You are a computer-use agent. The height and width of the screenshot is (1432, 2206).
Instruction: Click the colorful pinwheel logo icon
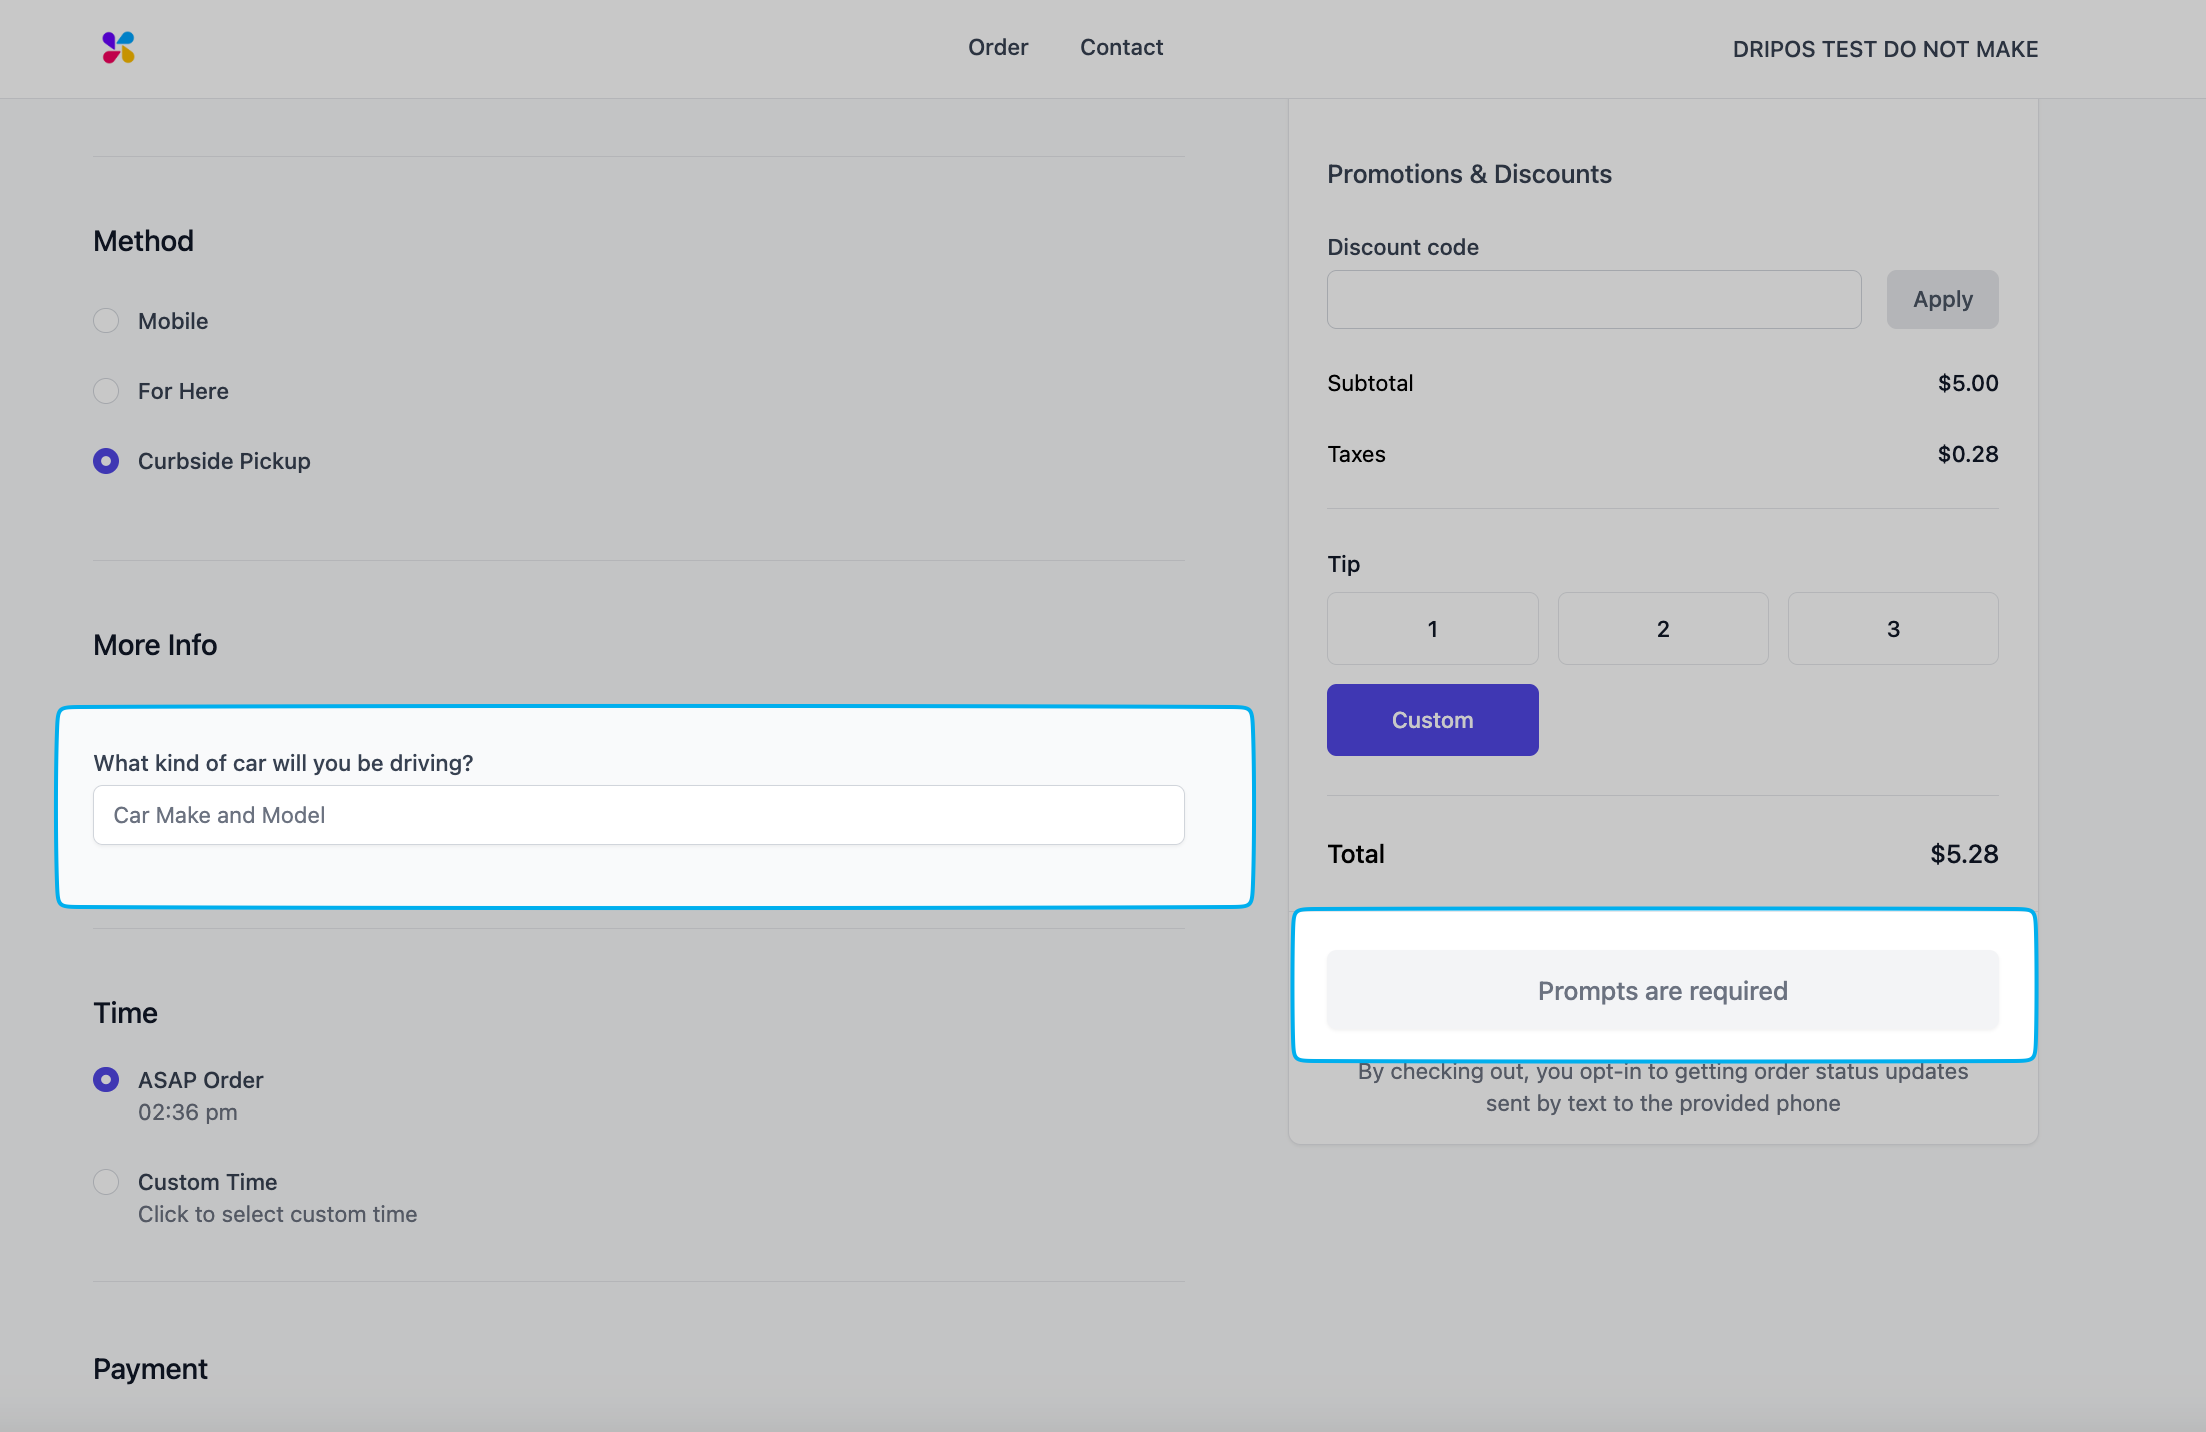118,47
